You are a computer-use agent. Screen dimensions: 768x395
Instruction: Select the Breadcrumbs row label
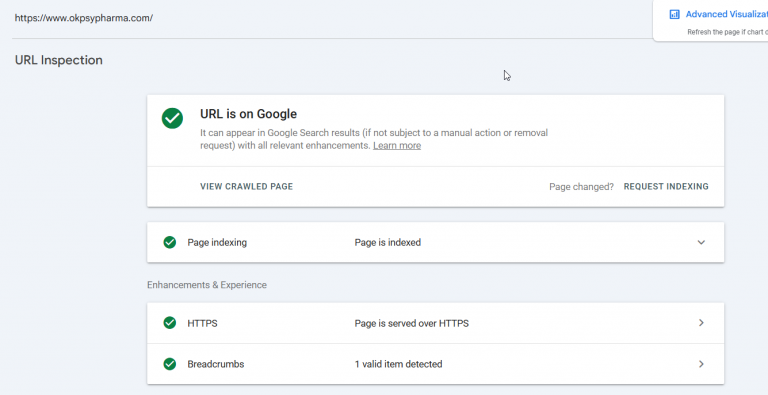click(x=216, y=364)
